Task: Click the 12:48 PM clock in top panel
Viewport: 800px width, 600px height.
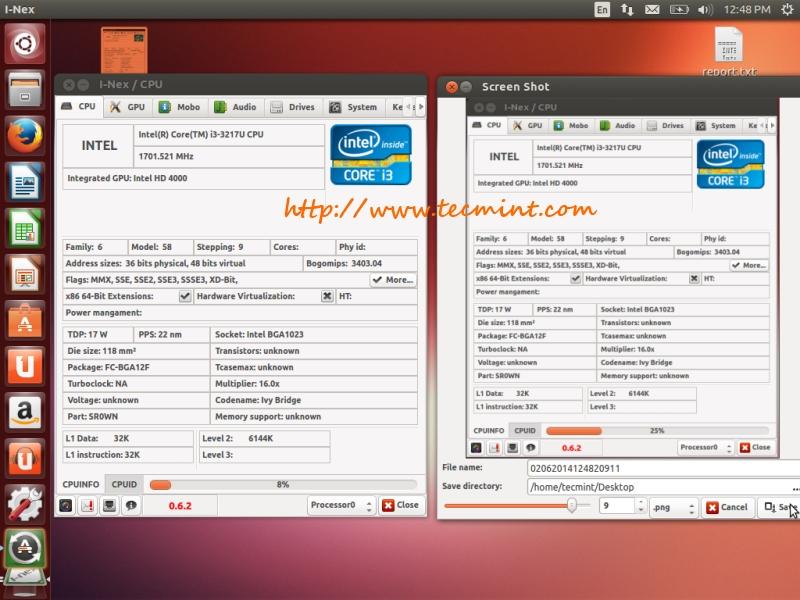Action: click(747, 9)
